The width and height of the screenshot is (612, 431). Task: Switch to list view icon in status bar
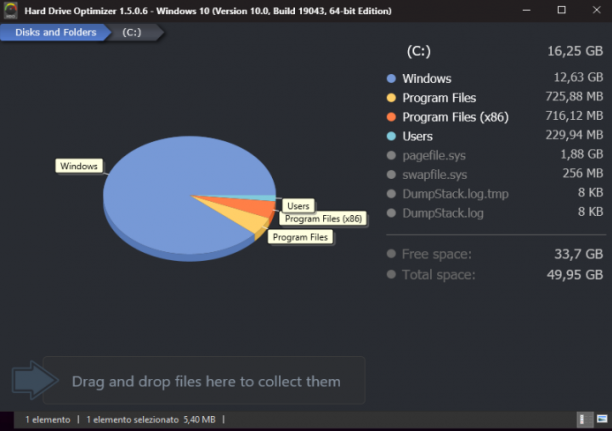click(x=585, y=420)
